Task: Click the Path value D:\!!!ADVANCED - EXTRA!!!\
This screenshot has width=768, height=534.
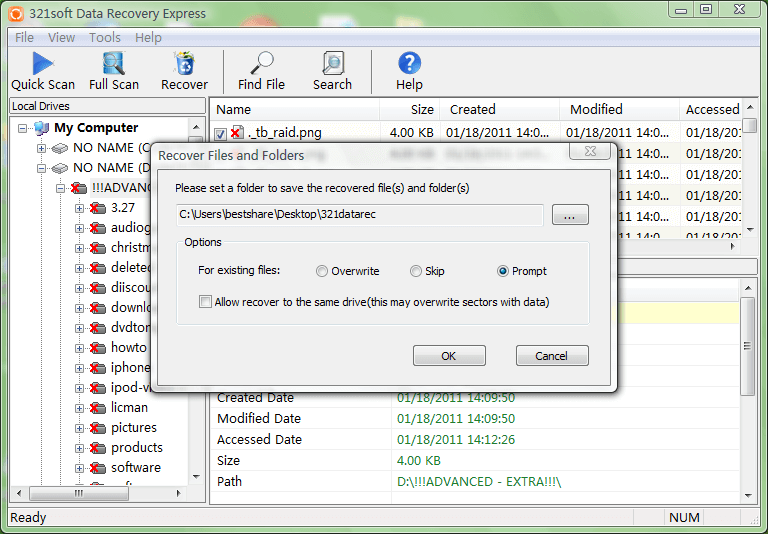Action: click(x=479, y=482)
